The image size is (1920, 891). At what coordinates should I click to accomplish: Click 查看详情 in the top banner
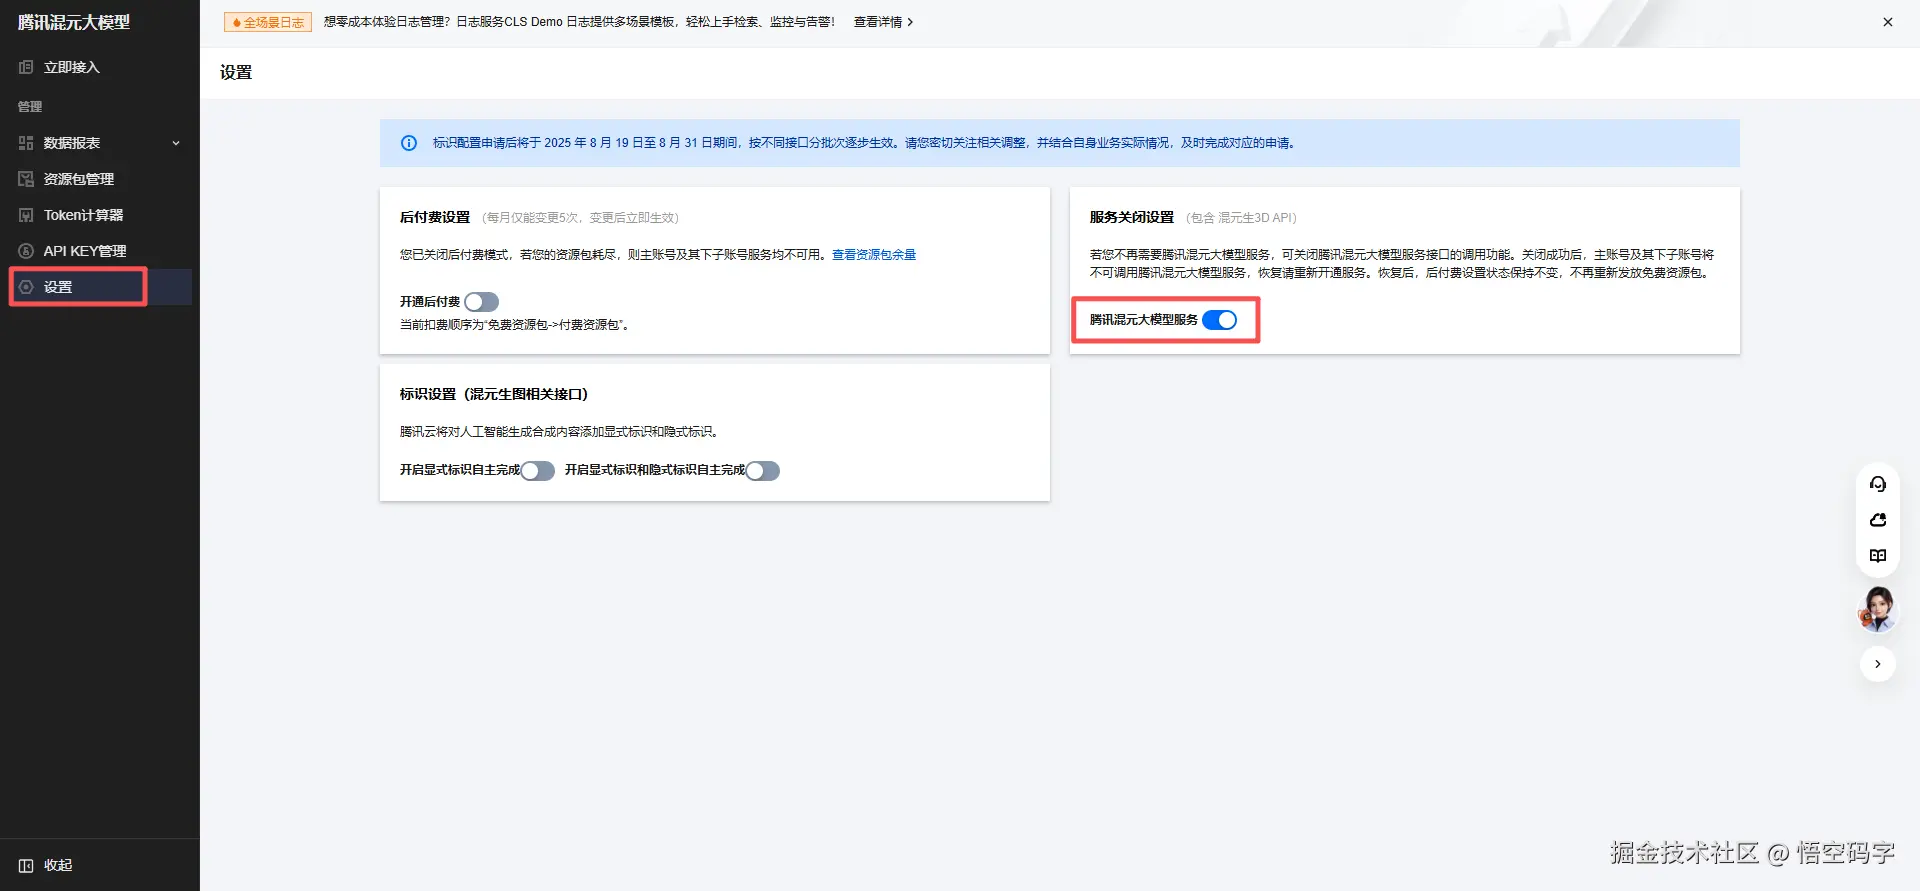883,22
